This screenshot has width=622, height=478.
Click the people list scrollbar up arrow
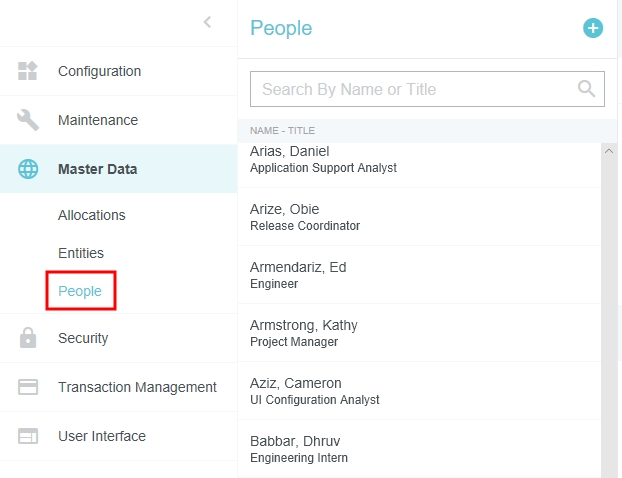[x=609, y=151]
